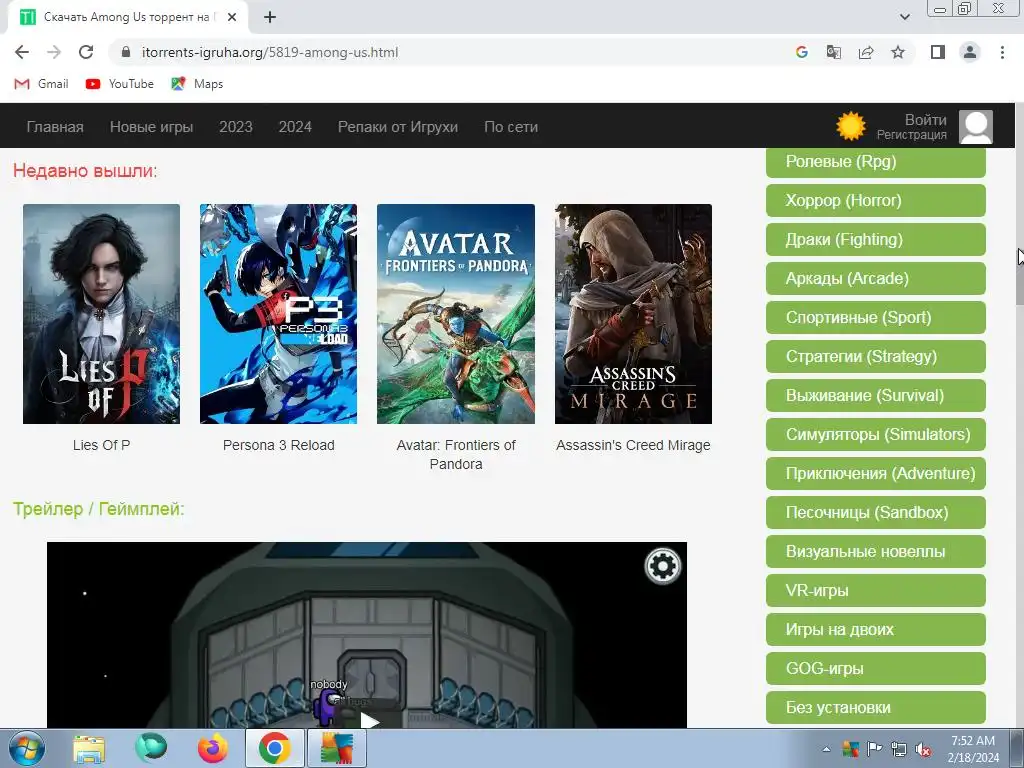The height and width of the screenshot is (768, 1024).
Task: Play the Among Us trailer video
Action: [x=370, y=721]
